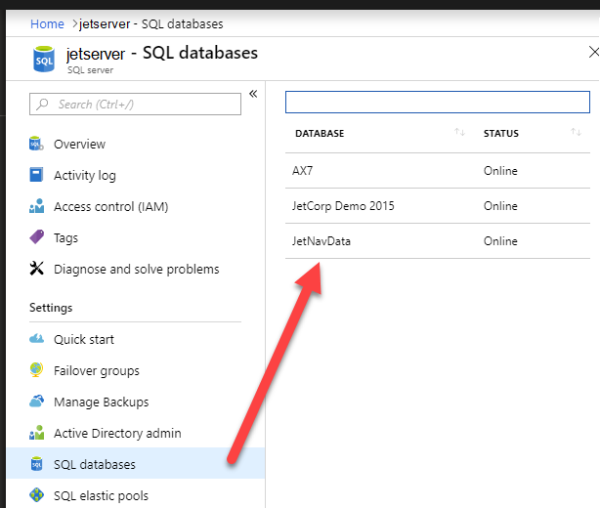The height and width of the screenshot is (508, 600).
Task: Click the Diagnose and solve problems wrench icon
Action: click(36, 269)
